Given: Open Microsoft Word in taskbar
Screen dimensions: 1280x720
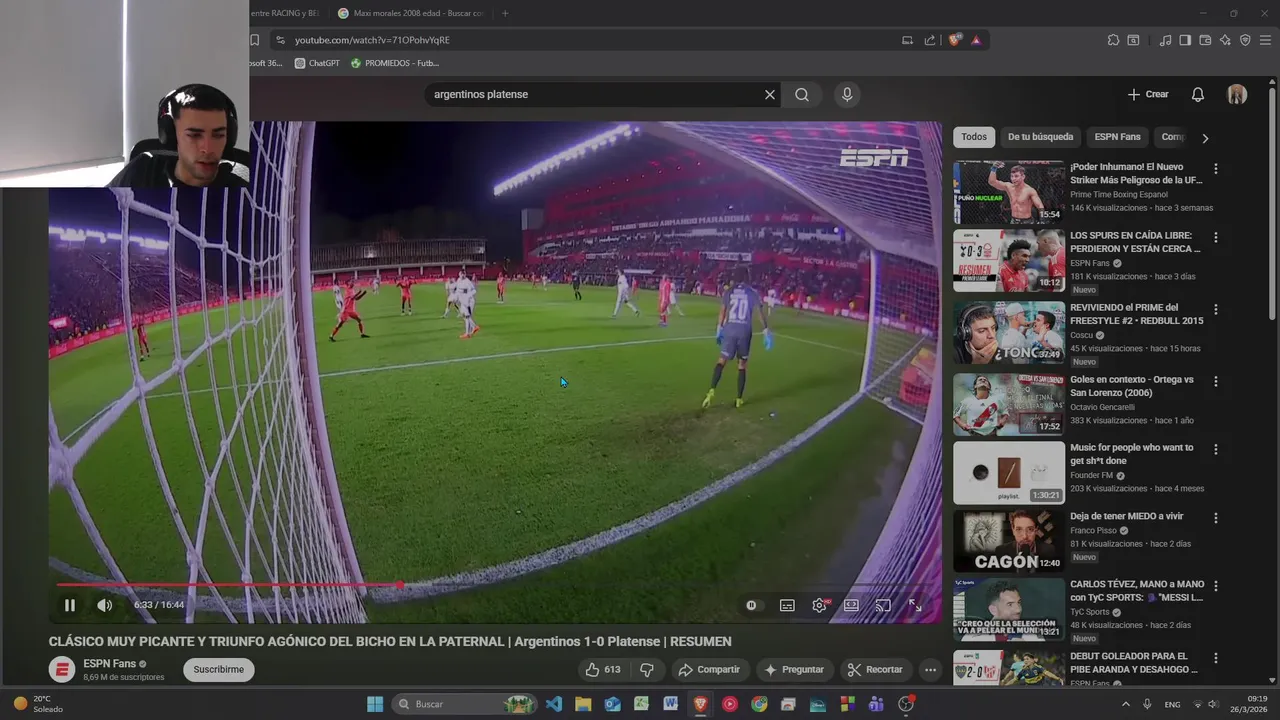Looking at the screenshot, I should tap(670, 704).
